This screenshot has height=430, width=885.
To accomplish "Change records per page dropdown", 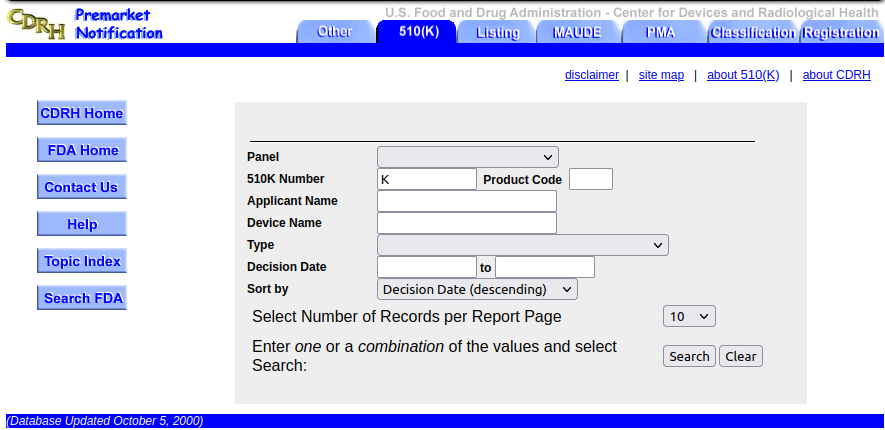I will [x=689, y=316].
